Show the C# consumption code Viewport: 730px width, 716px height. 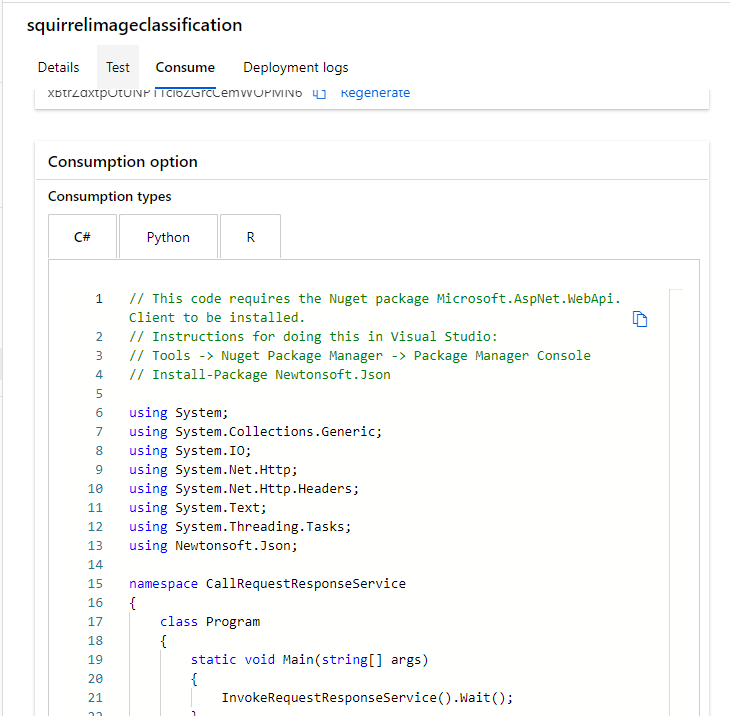(x=82, y=237)
